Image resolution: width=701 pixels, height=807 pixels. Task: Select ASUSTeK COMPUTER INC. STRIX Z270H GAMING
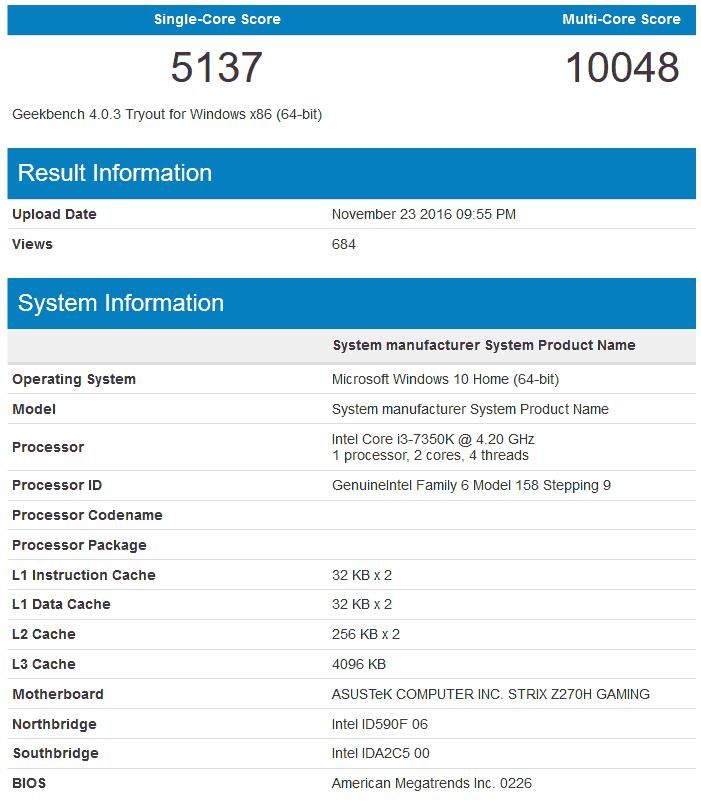(x=490, y=694)
